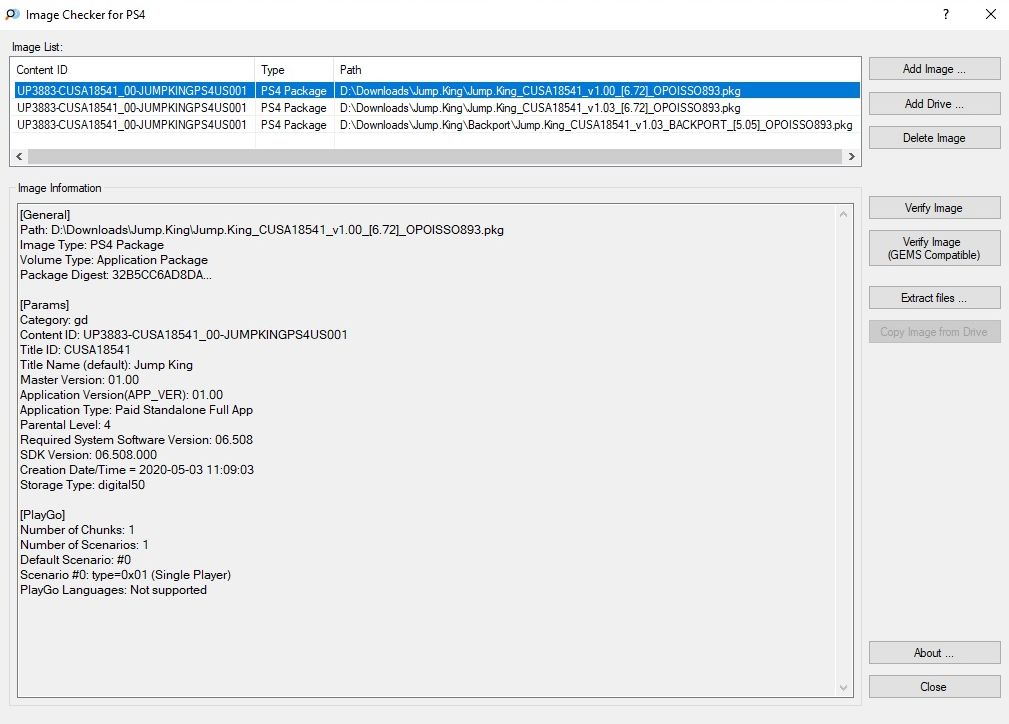Click the PlayGo Languages: Not supported line
Viewport: 1009px width, 724px height.
[113, 590]
